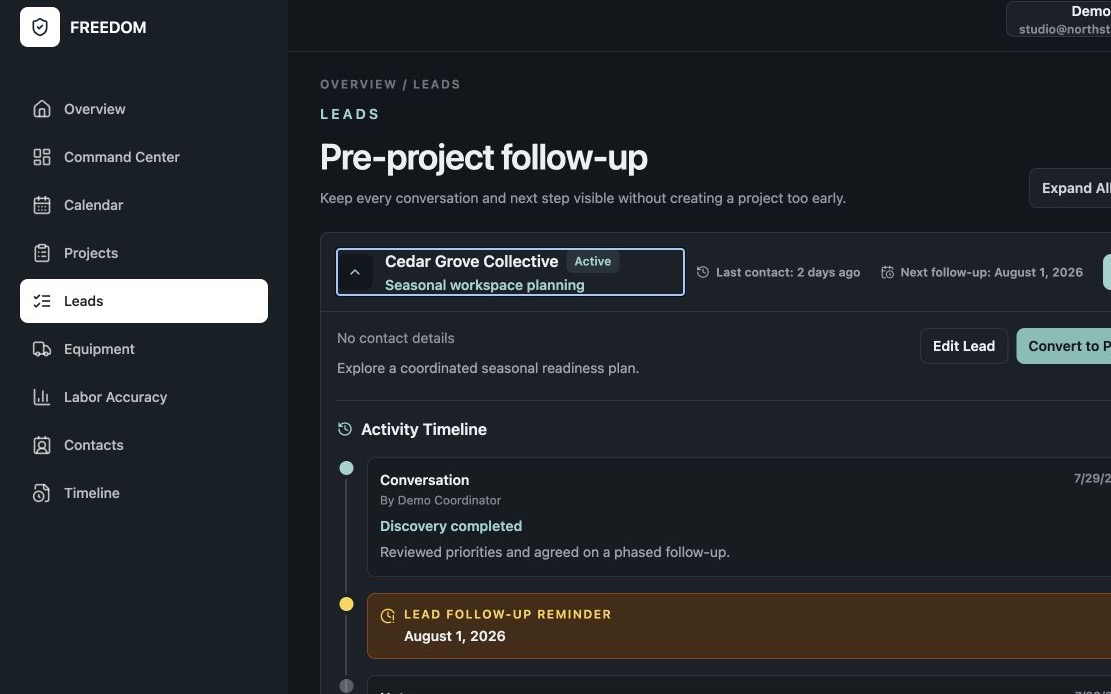Click the yellow follow-up reminder timeline dot
Screen dimensions: 1111x694
pyautogui.click(x=346, y=604)
